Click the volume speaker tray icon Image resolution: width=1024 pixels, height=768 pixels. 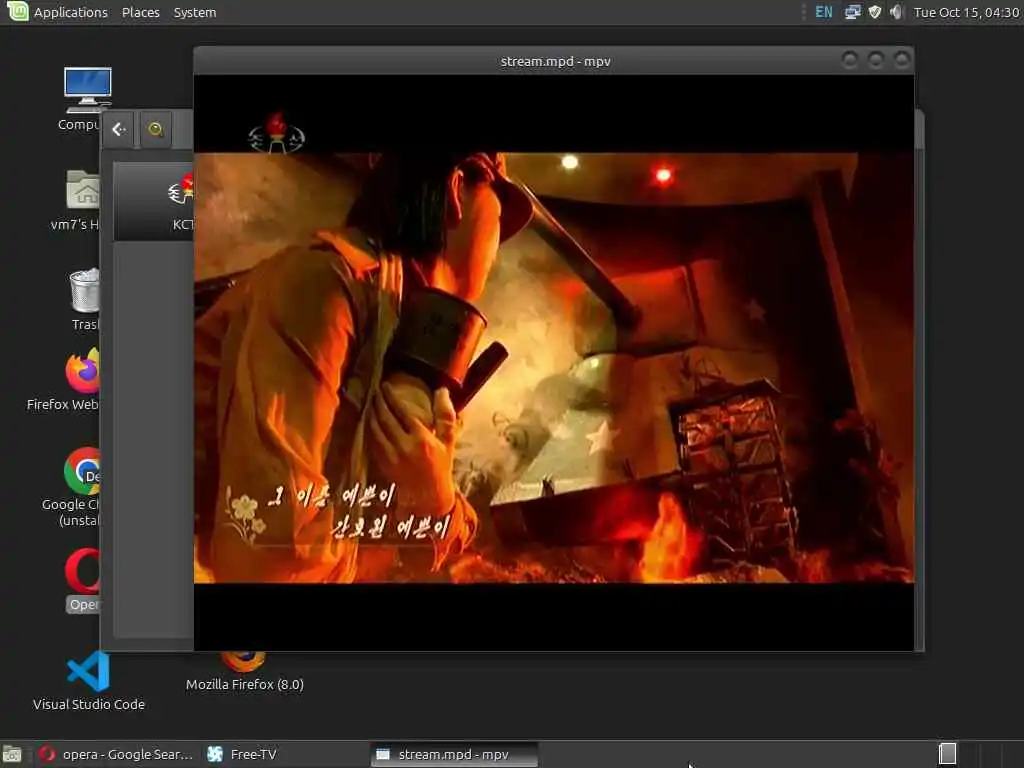(x=896, y=12)
